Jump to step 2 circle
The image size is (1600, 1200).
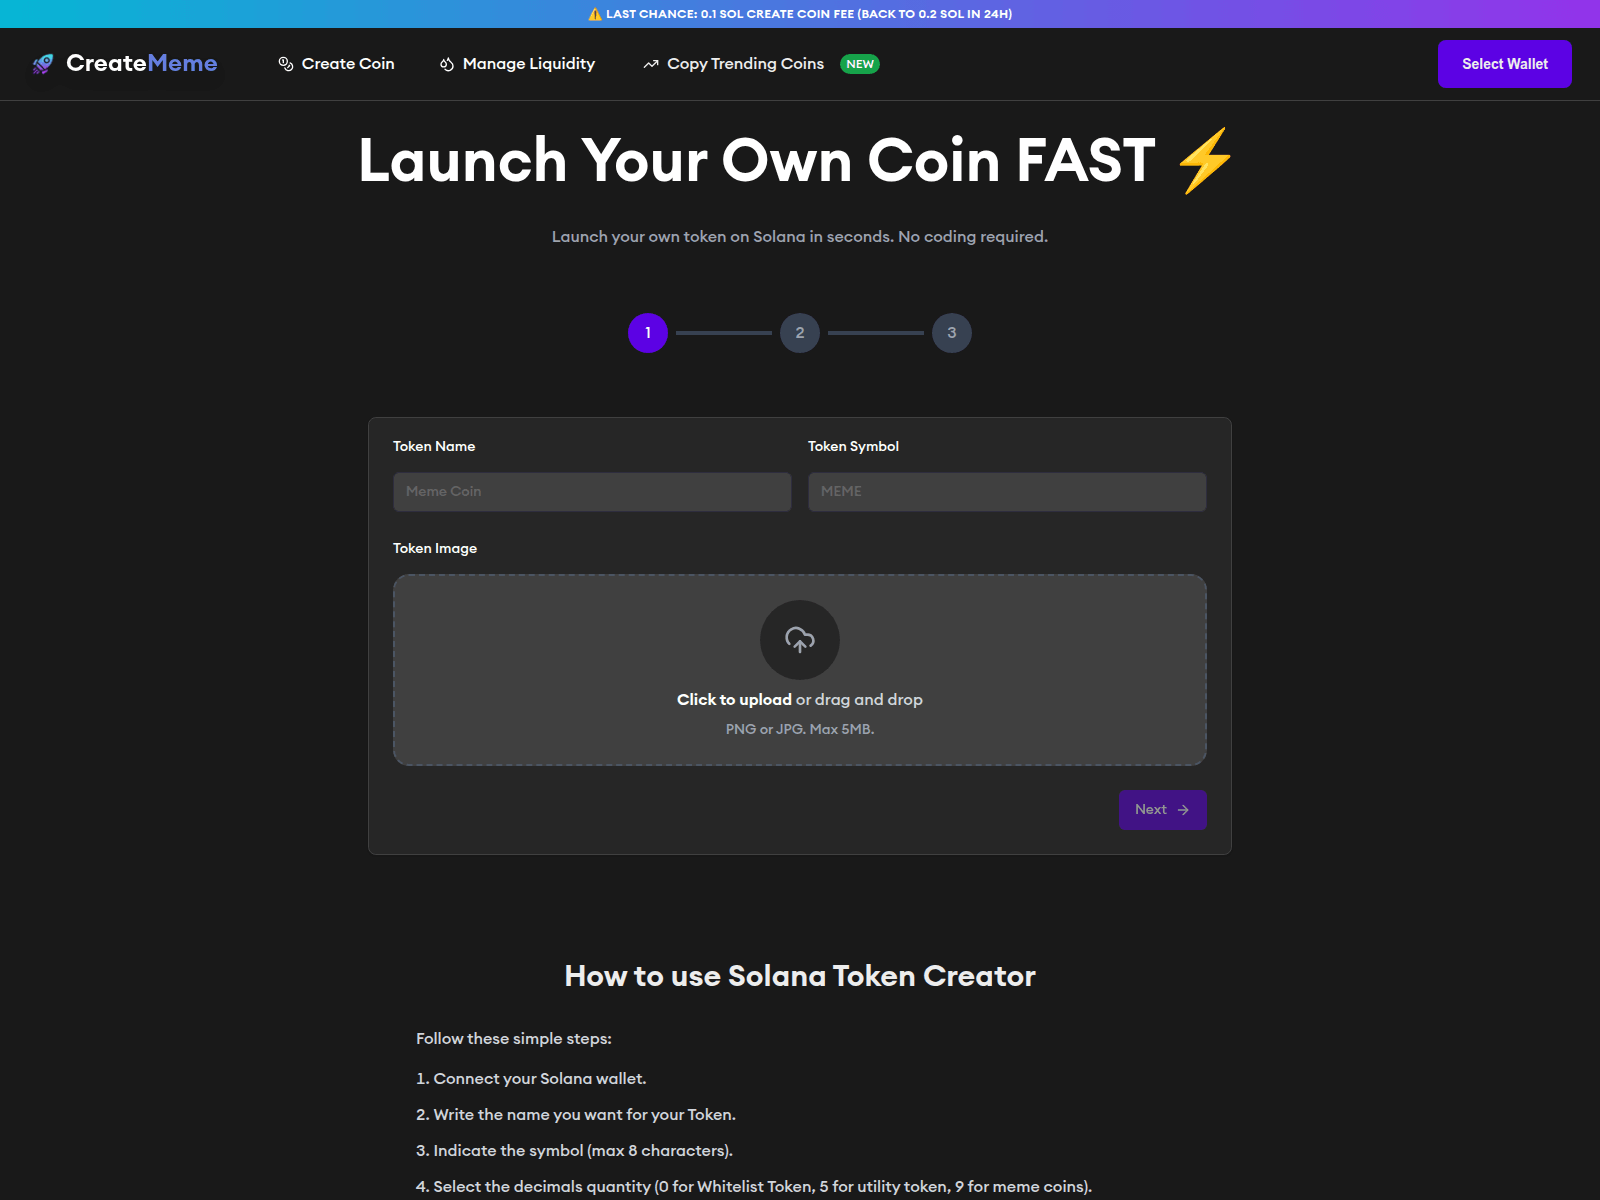click(x=800, y=333)
